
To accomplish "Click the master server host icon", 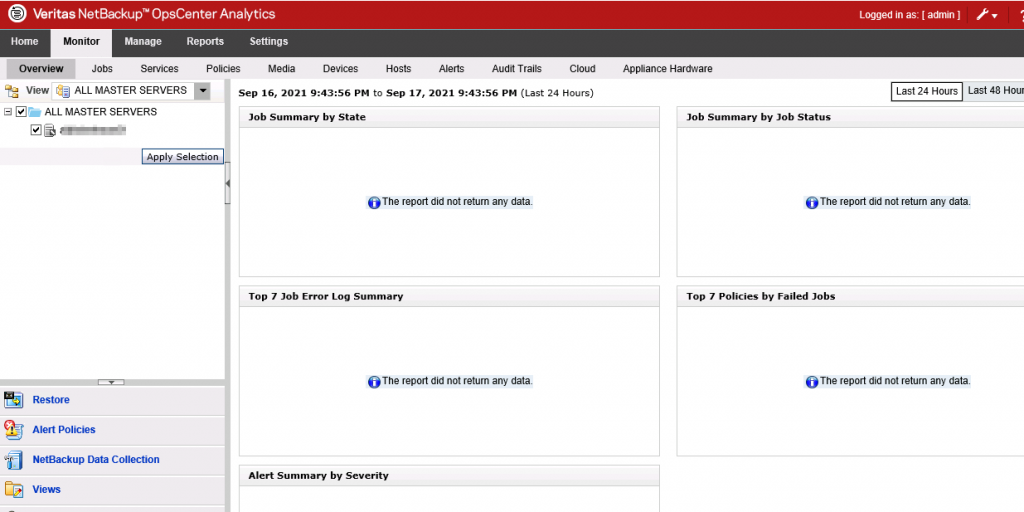I will [x=50, y=130].
